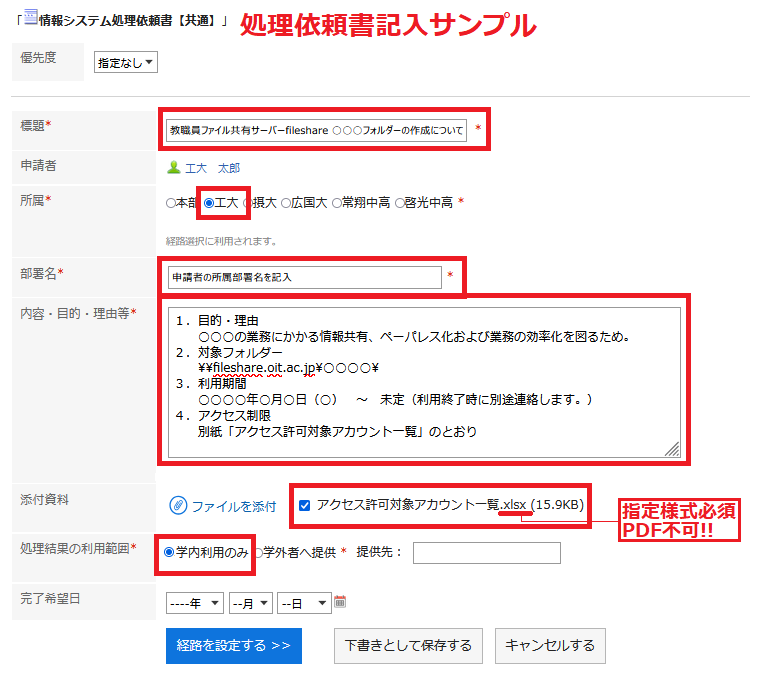Image resolution: width=775 pixels, height=677 pixels.
Task: Click the 完了希望日 field label
Action: coord(50,598)
